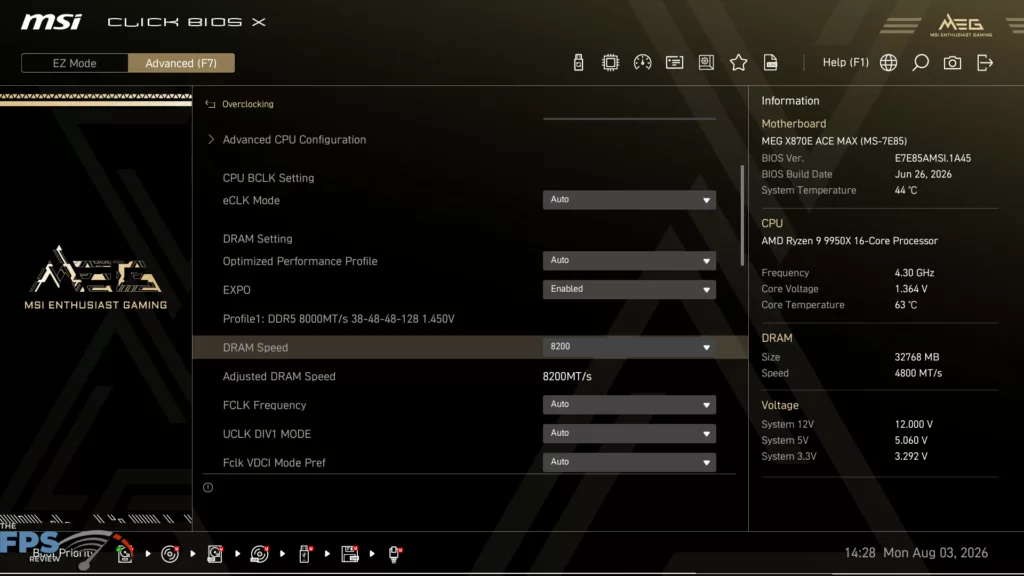Switch to Advanced (F7) tab

pyautogui.click(x=181, y=63)
